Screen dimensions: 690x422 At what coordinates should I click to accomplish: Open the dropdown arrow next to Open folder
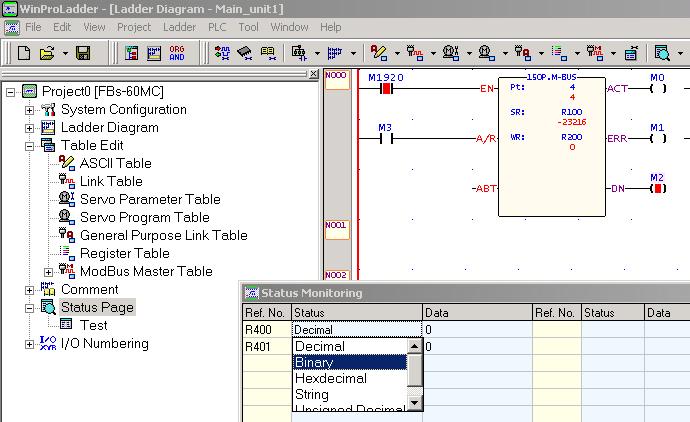[65, 53]
